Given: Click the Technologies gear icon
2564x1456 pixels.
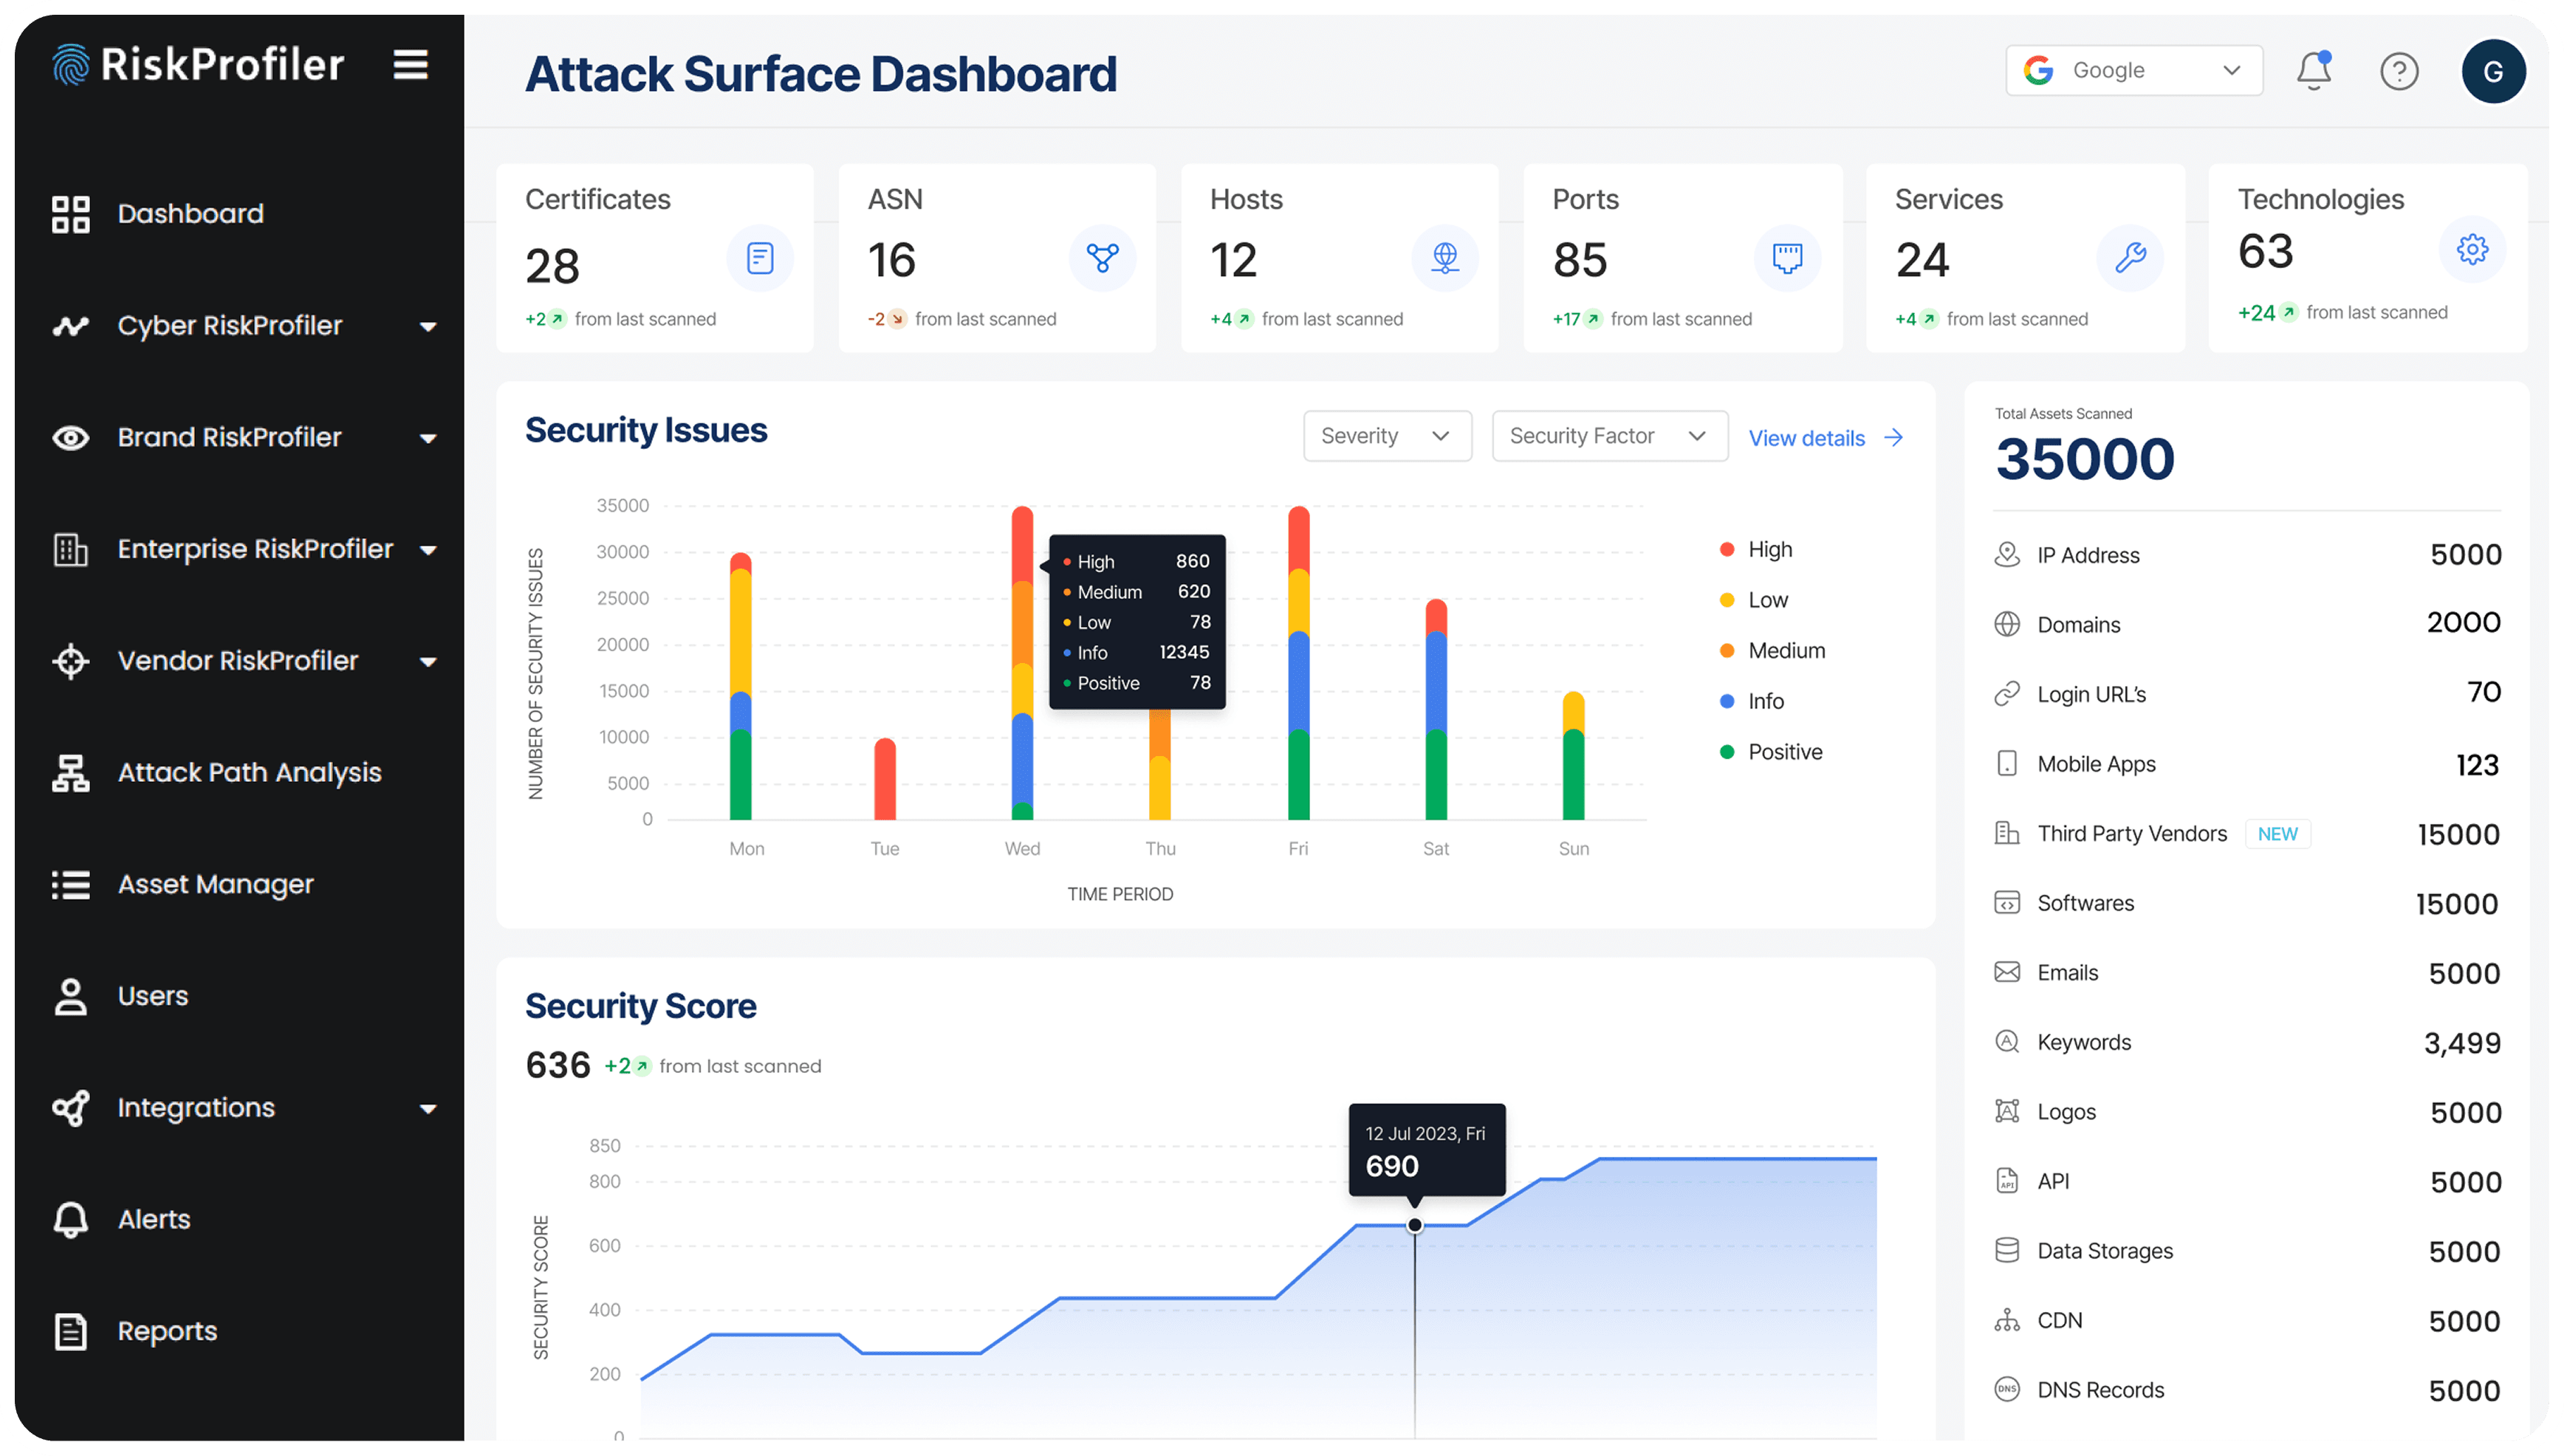Looking at the screenshot, I should 2472,249.
